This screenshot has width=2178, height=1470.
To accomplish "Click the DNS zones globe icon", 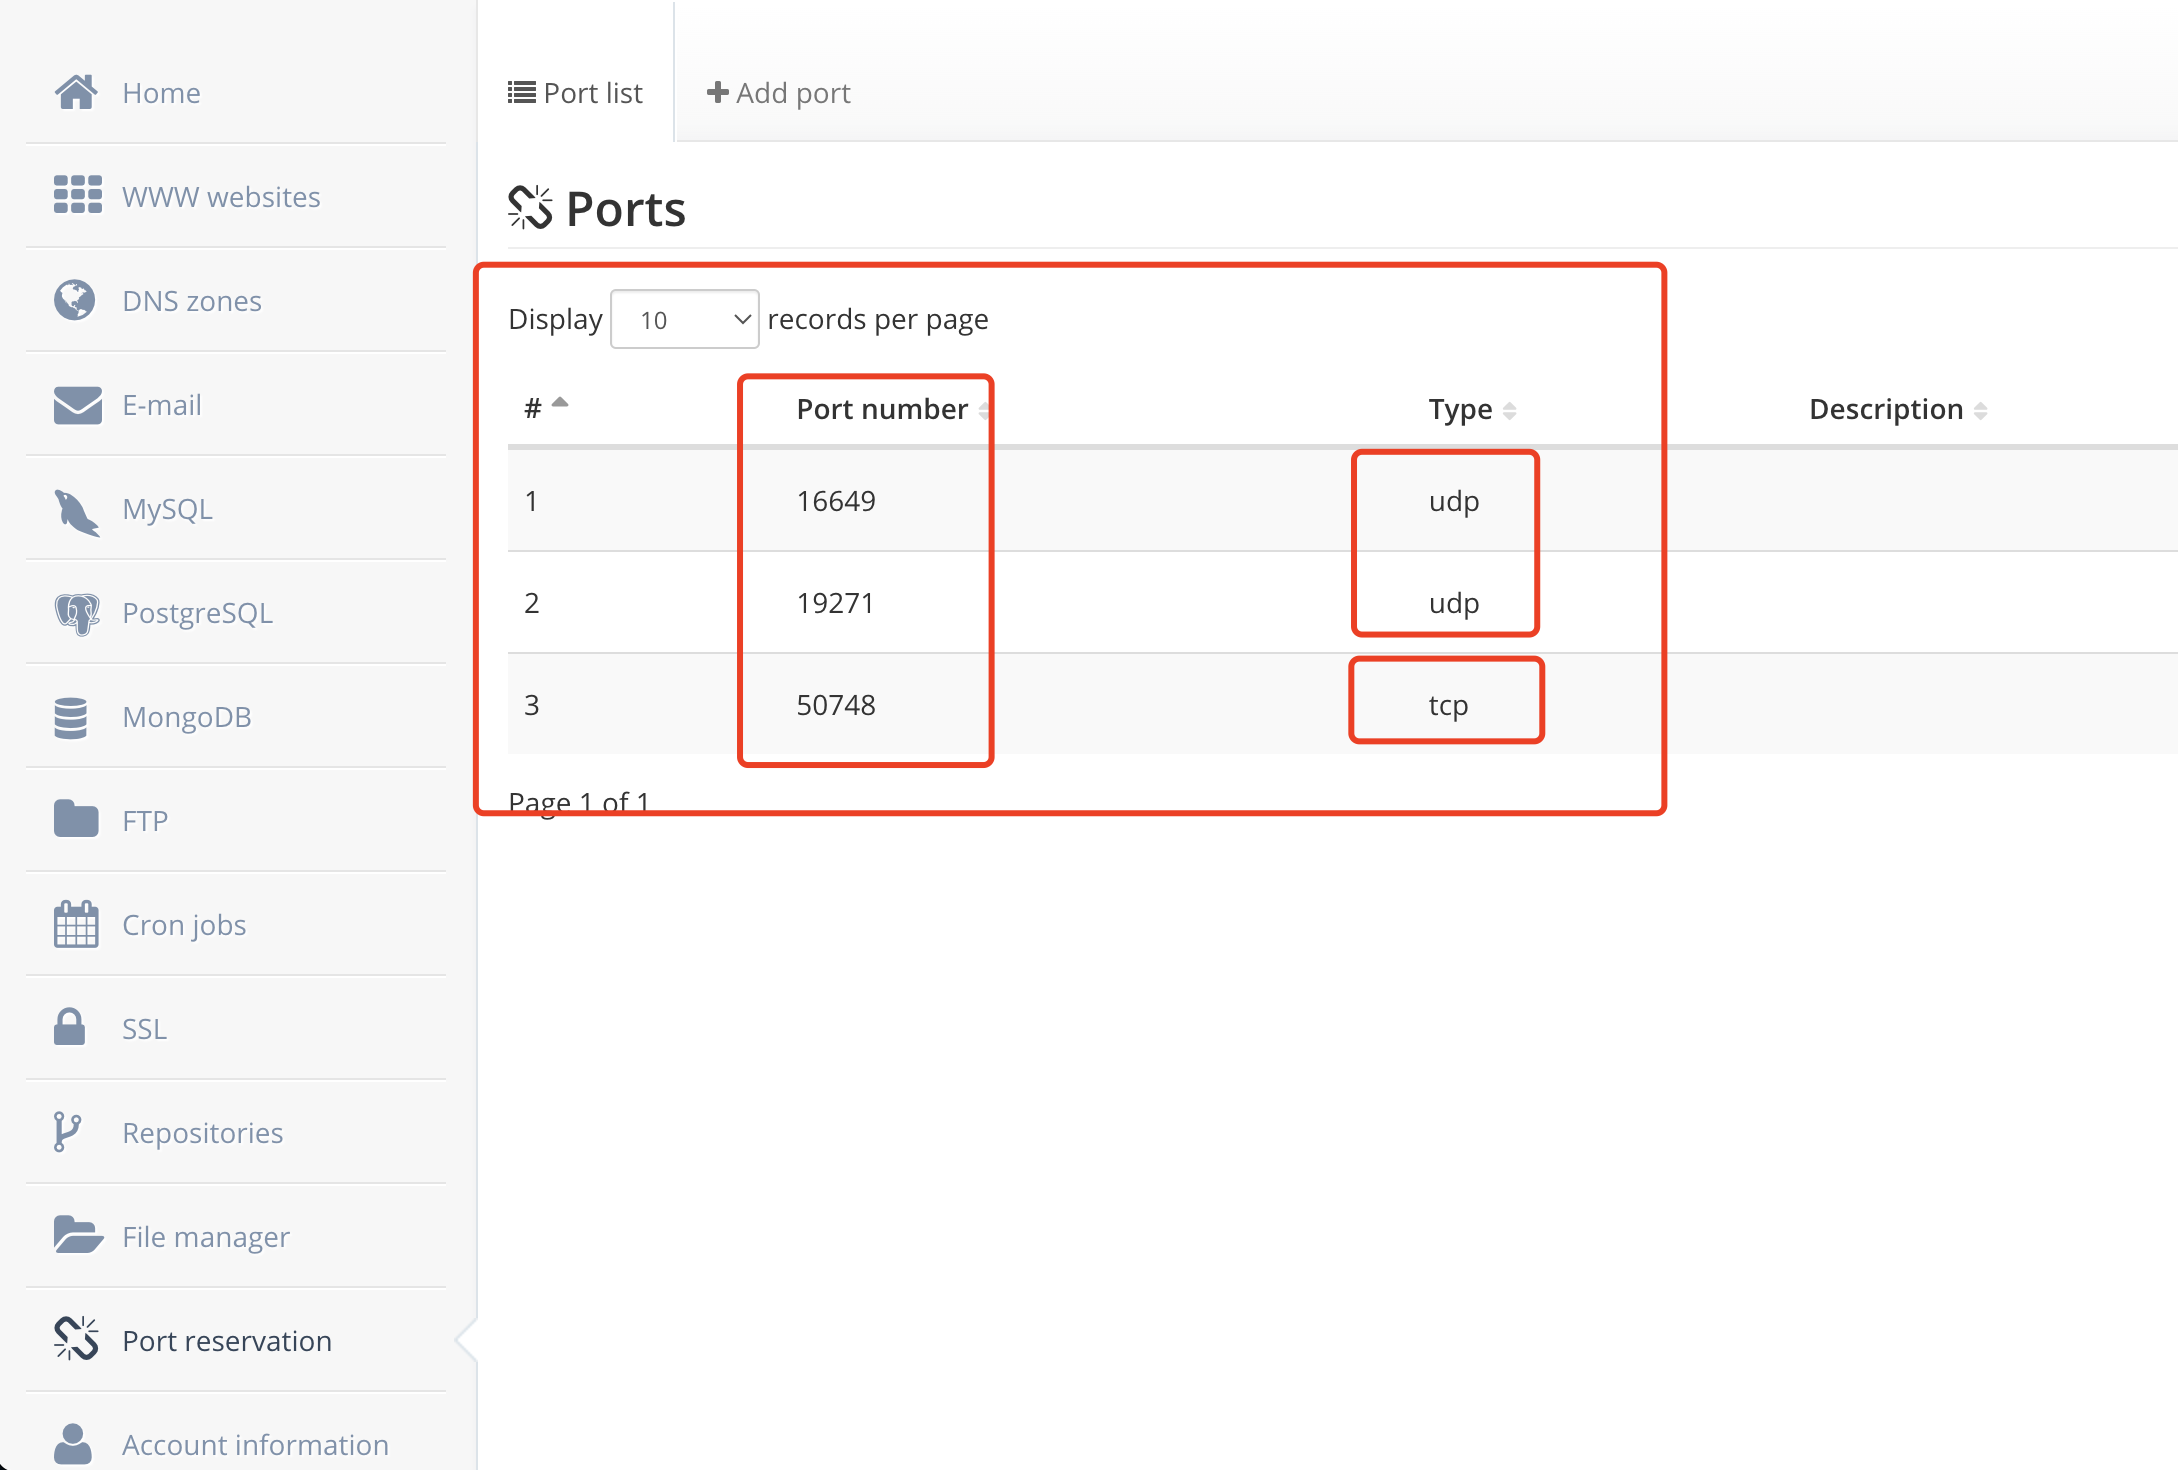I will tap(75, 300).
